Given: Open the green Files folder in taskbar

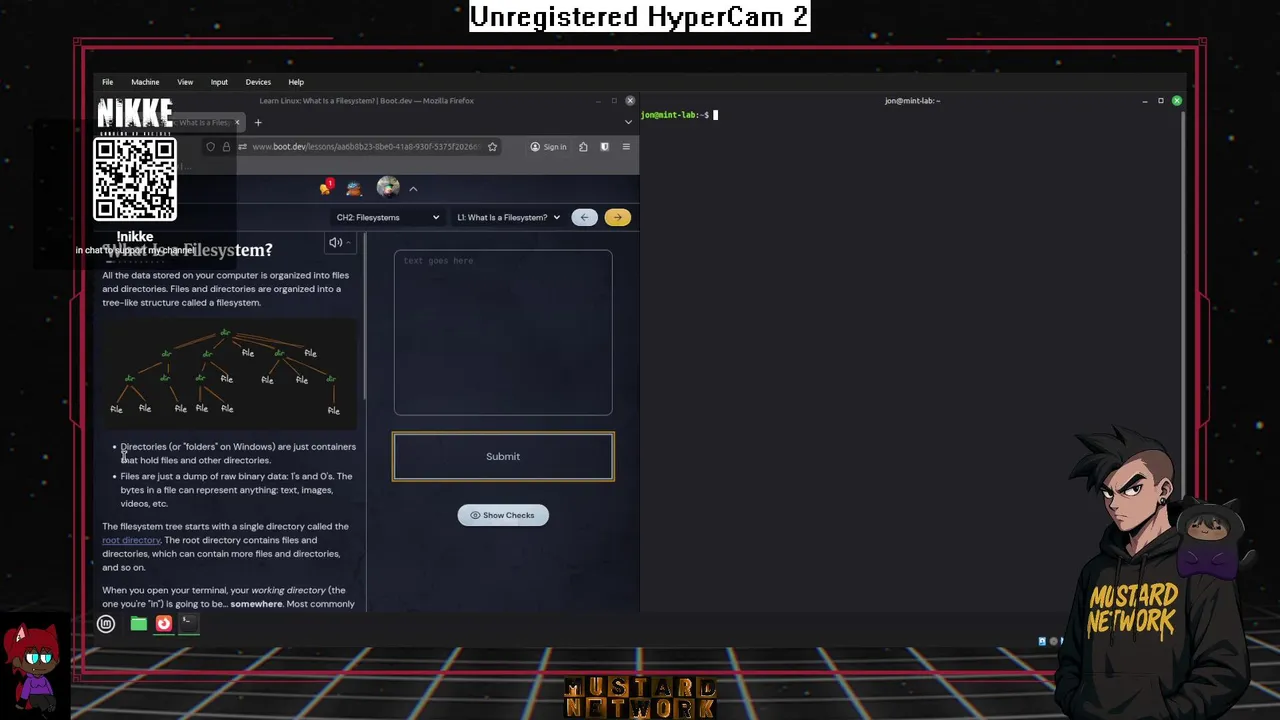Looking at the screenshot, I should click(x=139, y=624).
